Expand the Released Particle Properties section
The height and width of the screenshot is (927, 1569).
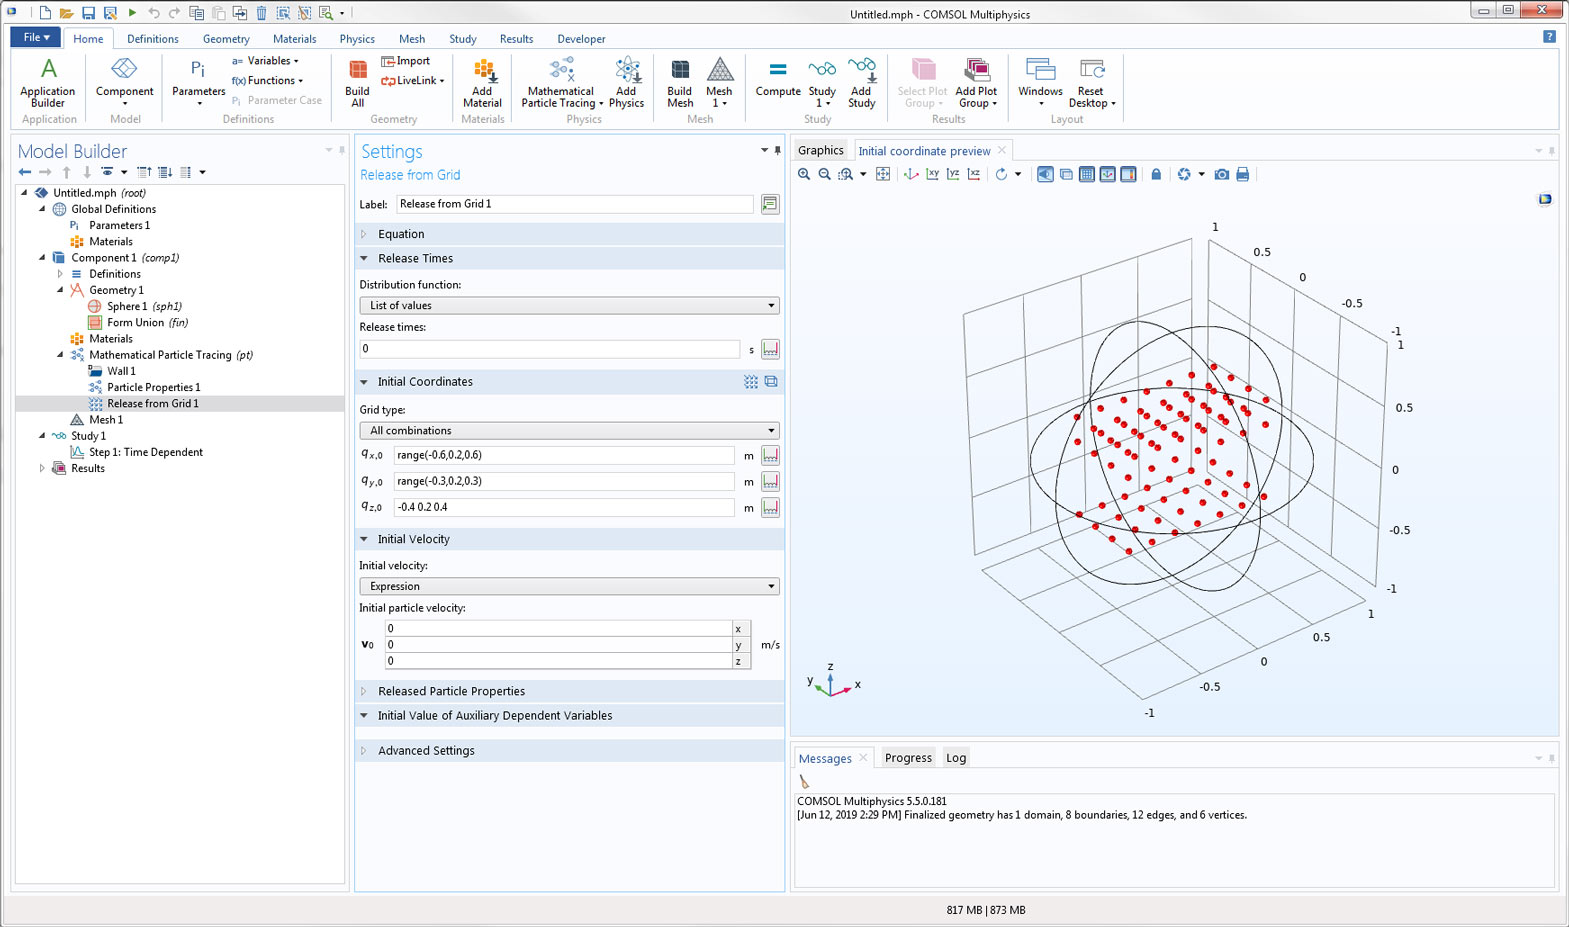[x=451, y=691]
